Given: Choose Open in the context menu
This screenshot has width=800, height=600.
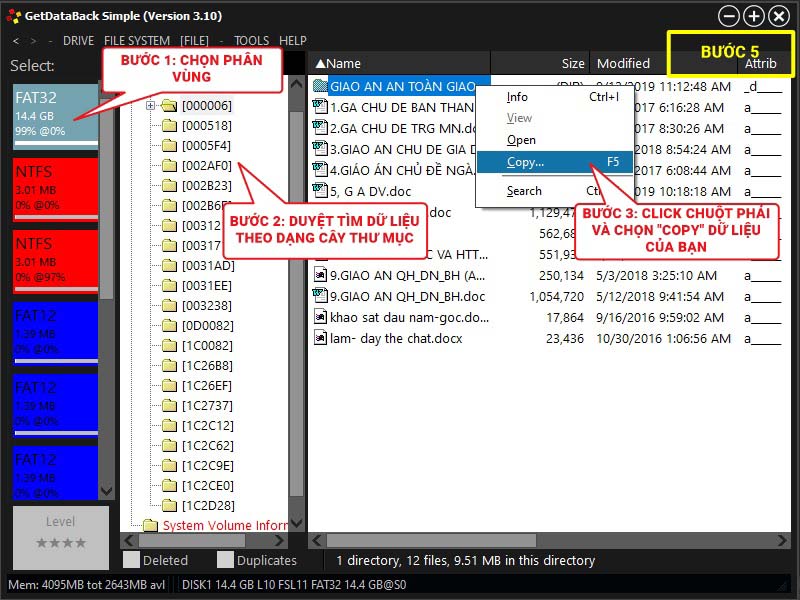Looking at the screenshot, I should (555, 140).
